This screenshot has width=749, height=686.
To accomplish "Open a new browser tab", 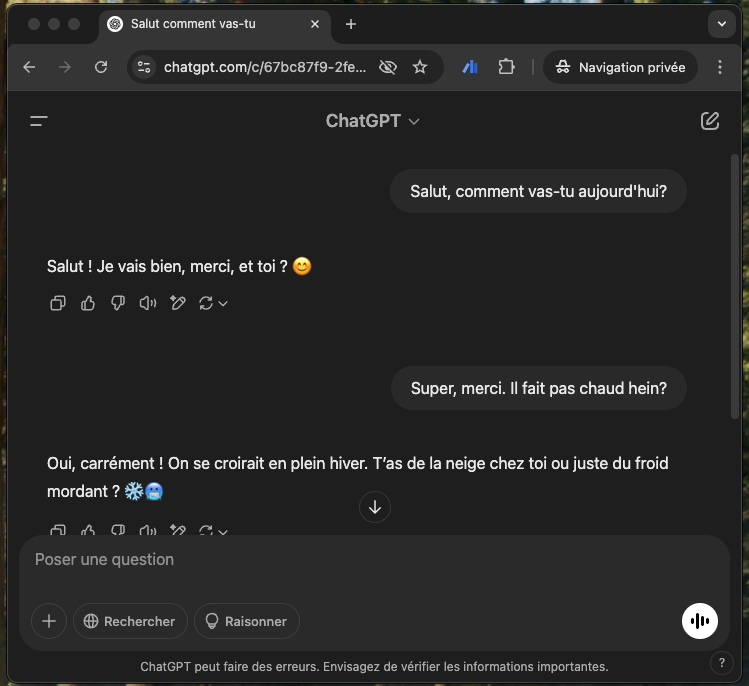I will pyautogui.click(x=351, y=24).
